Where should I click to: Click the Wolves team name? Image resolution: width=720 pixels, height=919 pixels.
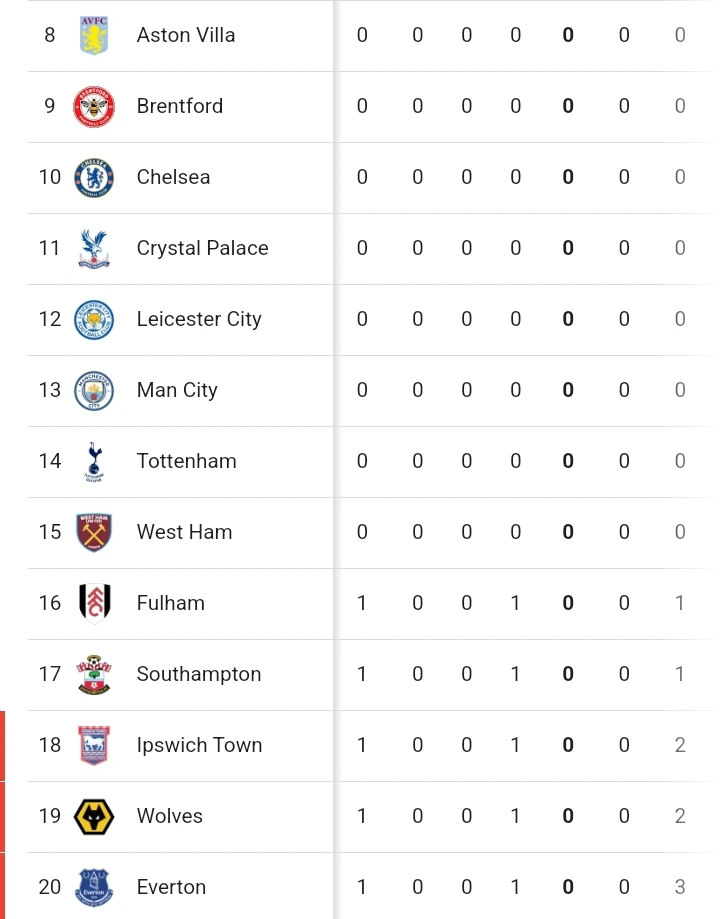click(x=170, y=816)
